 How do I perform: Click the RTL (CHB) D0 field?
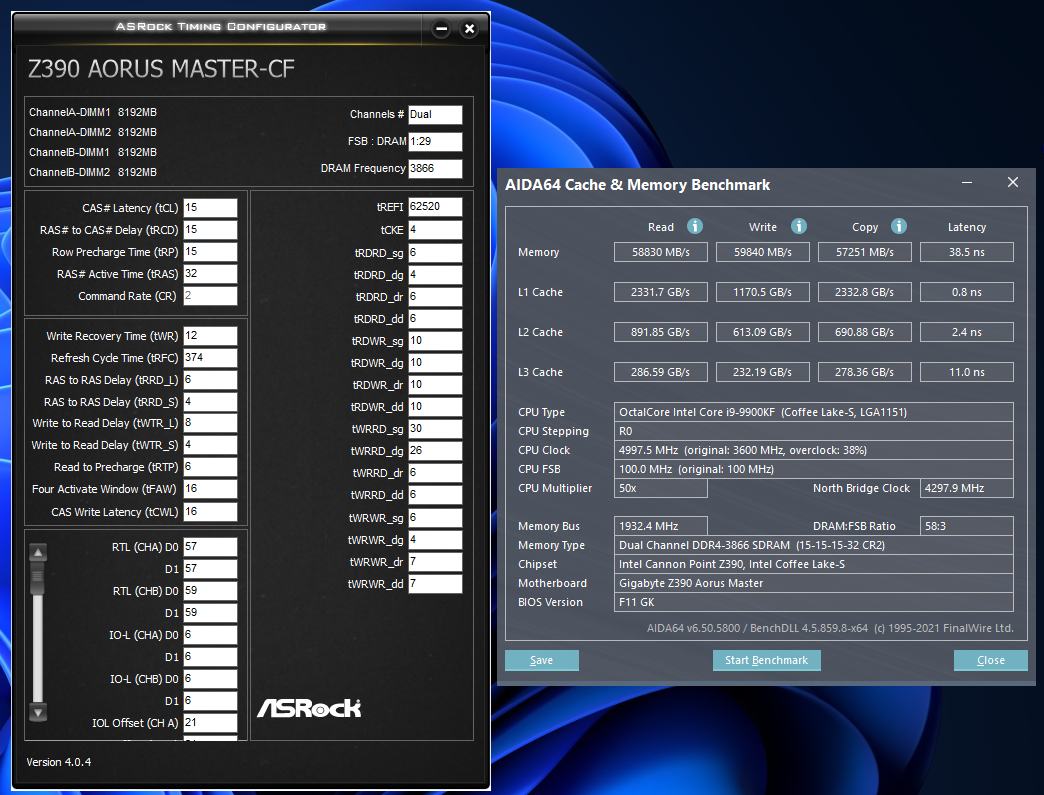tap(210, 591)
